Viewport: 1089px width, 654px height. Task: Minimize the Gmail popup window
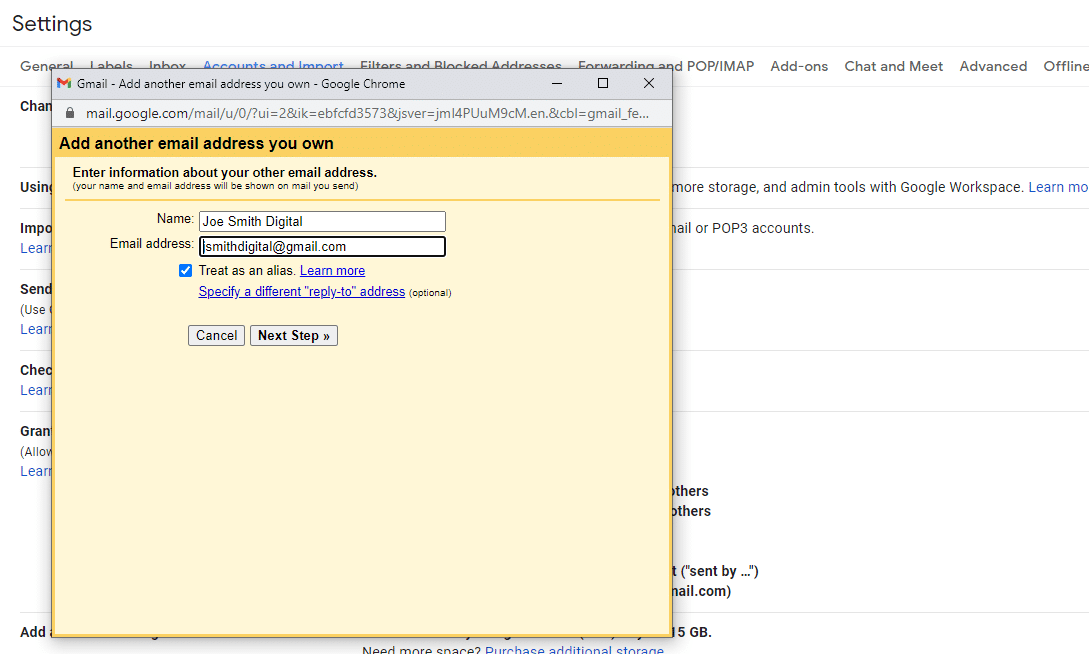(556, 84)
